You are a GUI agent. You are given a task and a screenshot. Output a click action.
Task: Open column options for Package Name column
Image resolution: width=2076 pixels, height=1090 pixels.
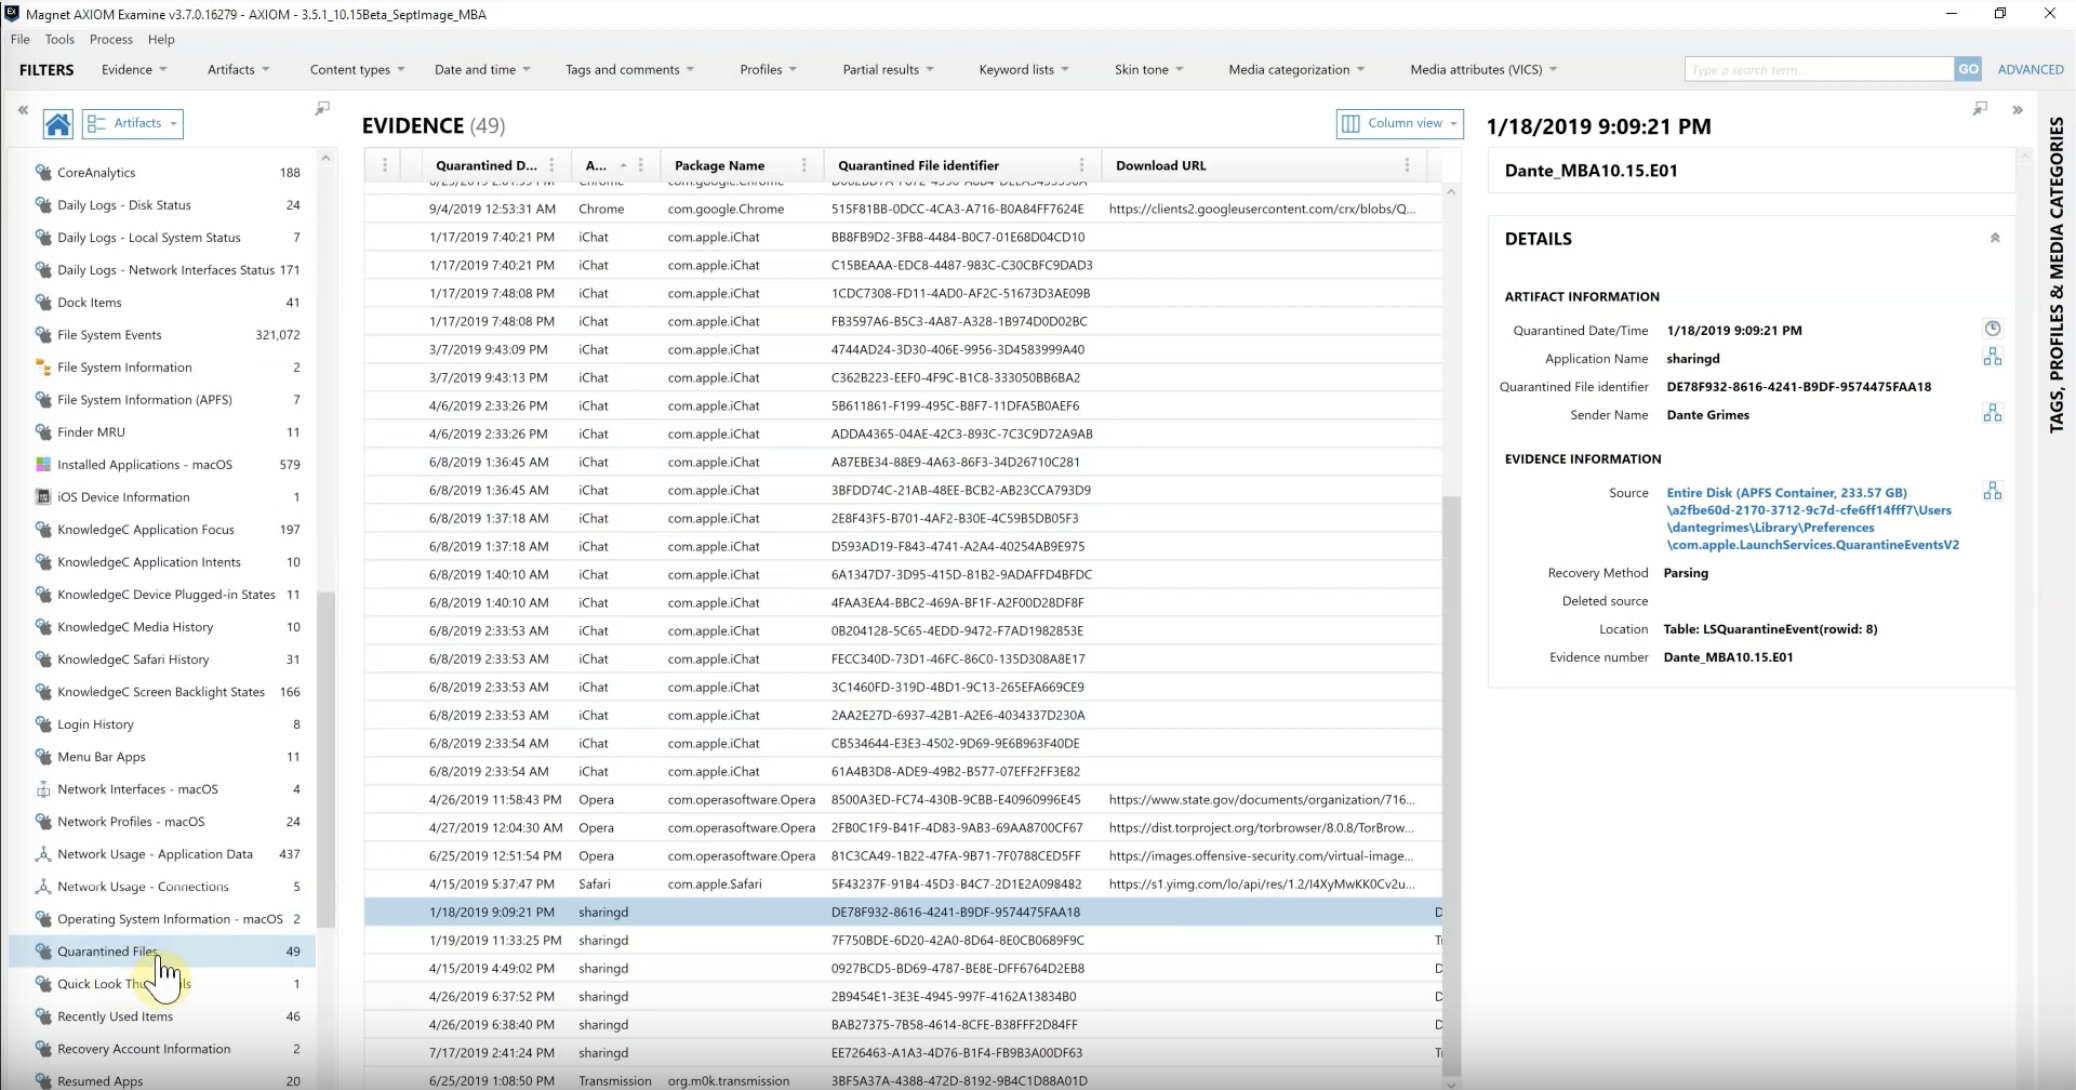(804, 165)
